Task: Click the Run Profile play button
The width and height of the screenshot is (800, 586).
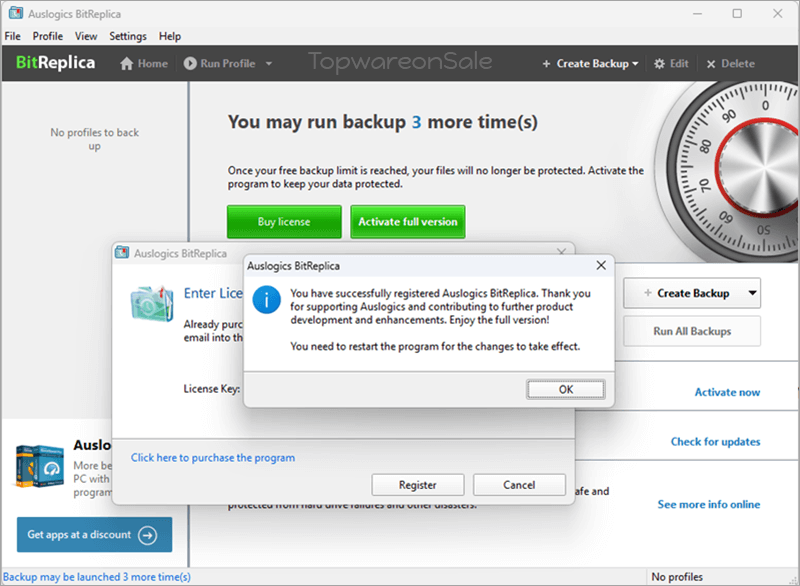Action: click(x=190, y=64)
